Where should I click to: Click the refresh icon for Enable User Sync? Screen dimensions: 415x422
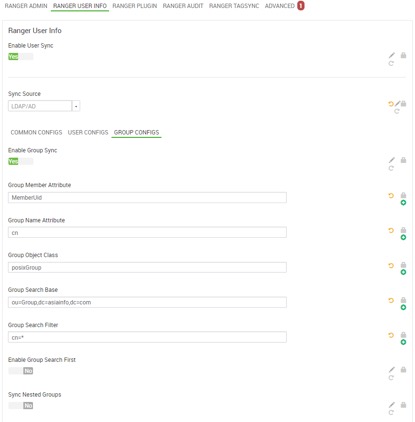391,63
